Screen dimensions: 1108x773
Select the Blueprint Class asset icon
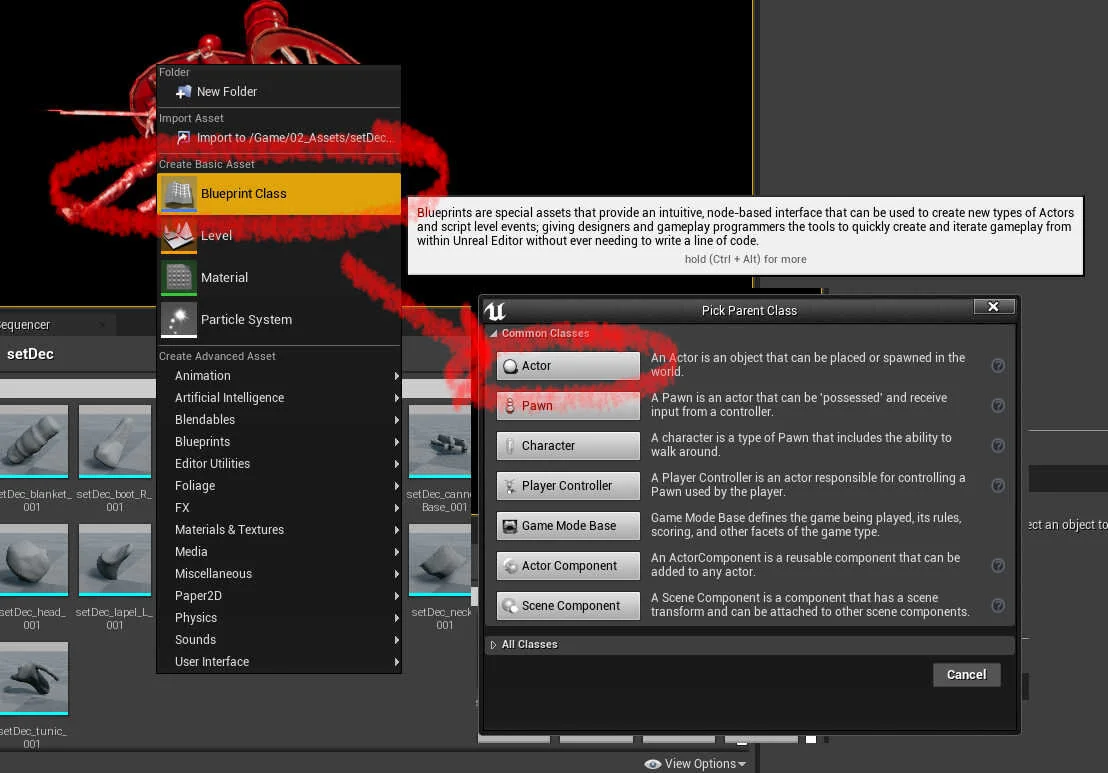[x=178, y=193]
